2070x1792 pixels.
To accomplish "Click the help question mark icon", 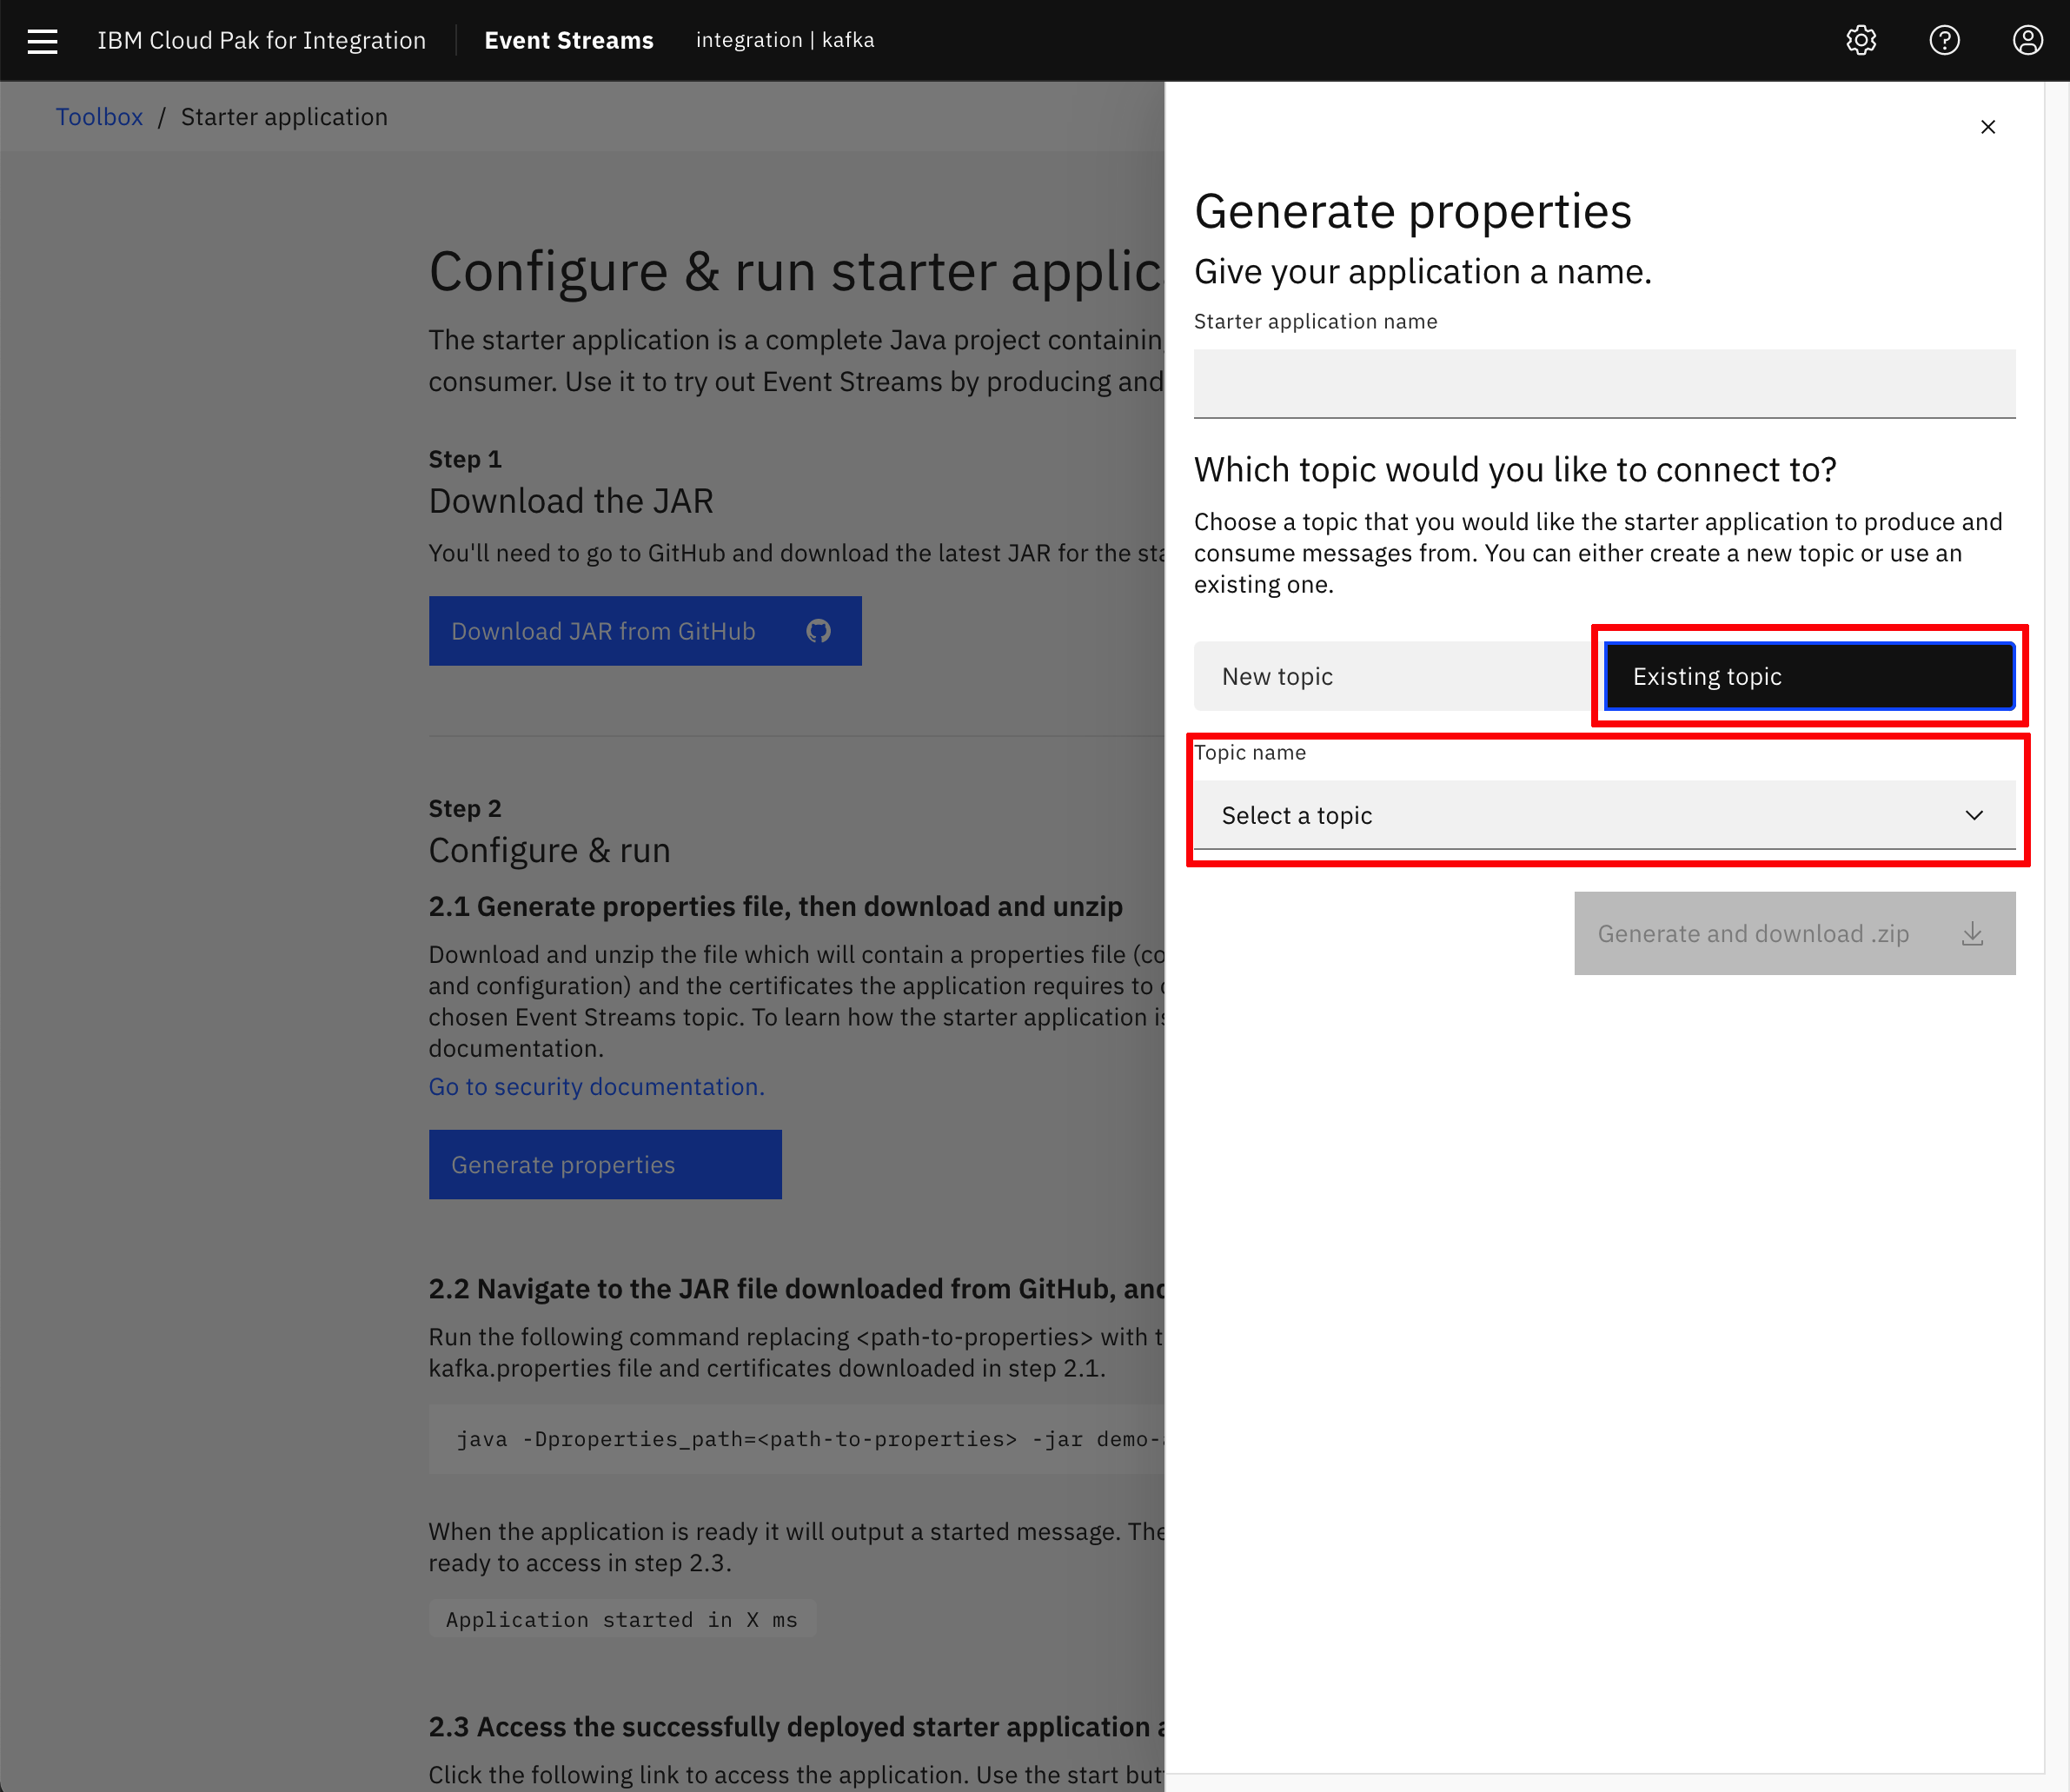I will click(x=1943, y=39).
